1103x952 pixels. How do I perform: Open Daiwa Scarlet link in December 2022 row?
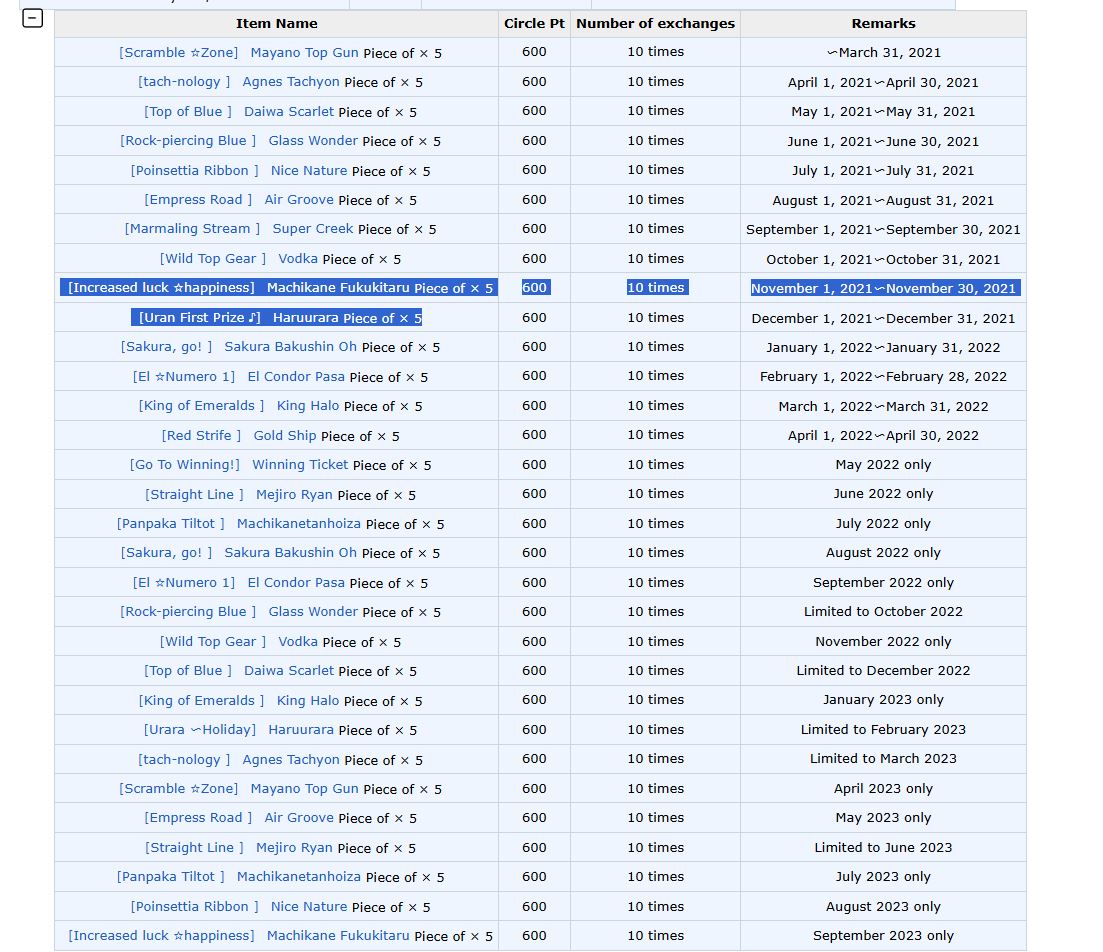click(288, 671)
